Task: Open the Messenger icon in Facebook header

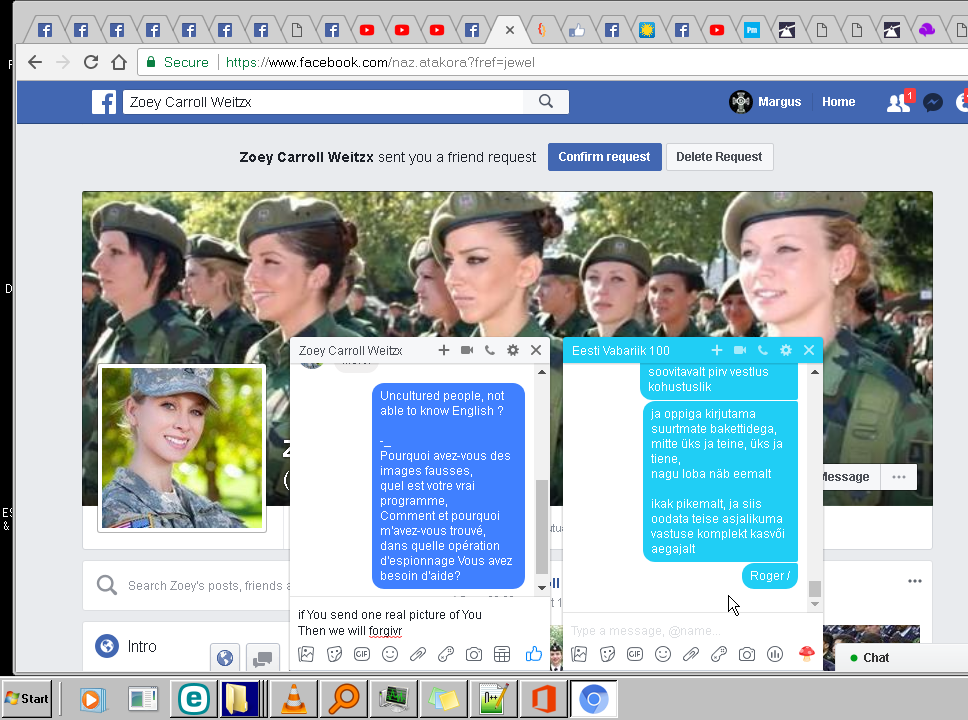Action: pos(932,102)
